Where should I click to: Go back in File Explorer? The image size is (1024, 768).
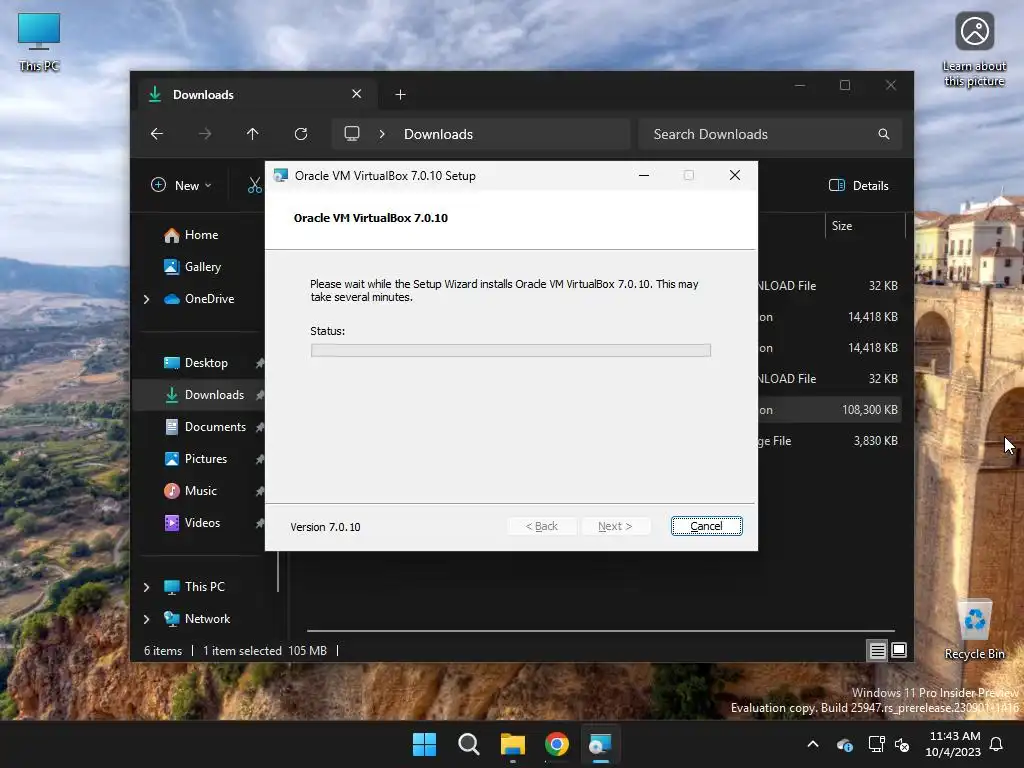click(157, 134)
